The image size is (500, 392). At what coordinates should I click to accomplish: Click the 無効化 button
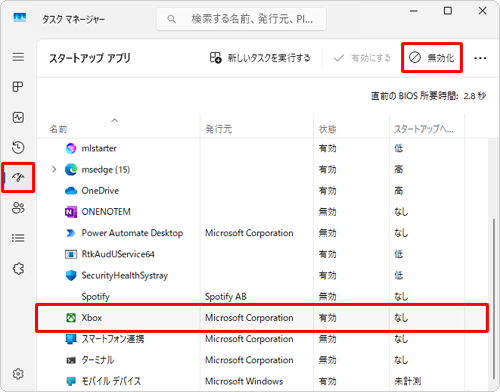tap(432, 58)
